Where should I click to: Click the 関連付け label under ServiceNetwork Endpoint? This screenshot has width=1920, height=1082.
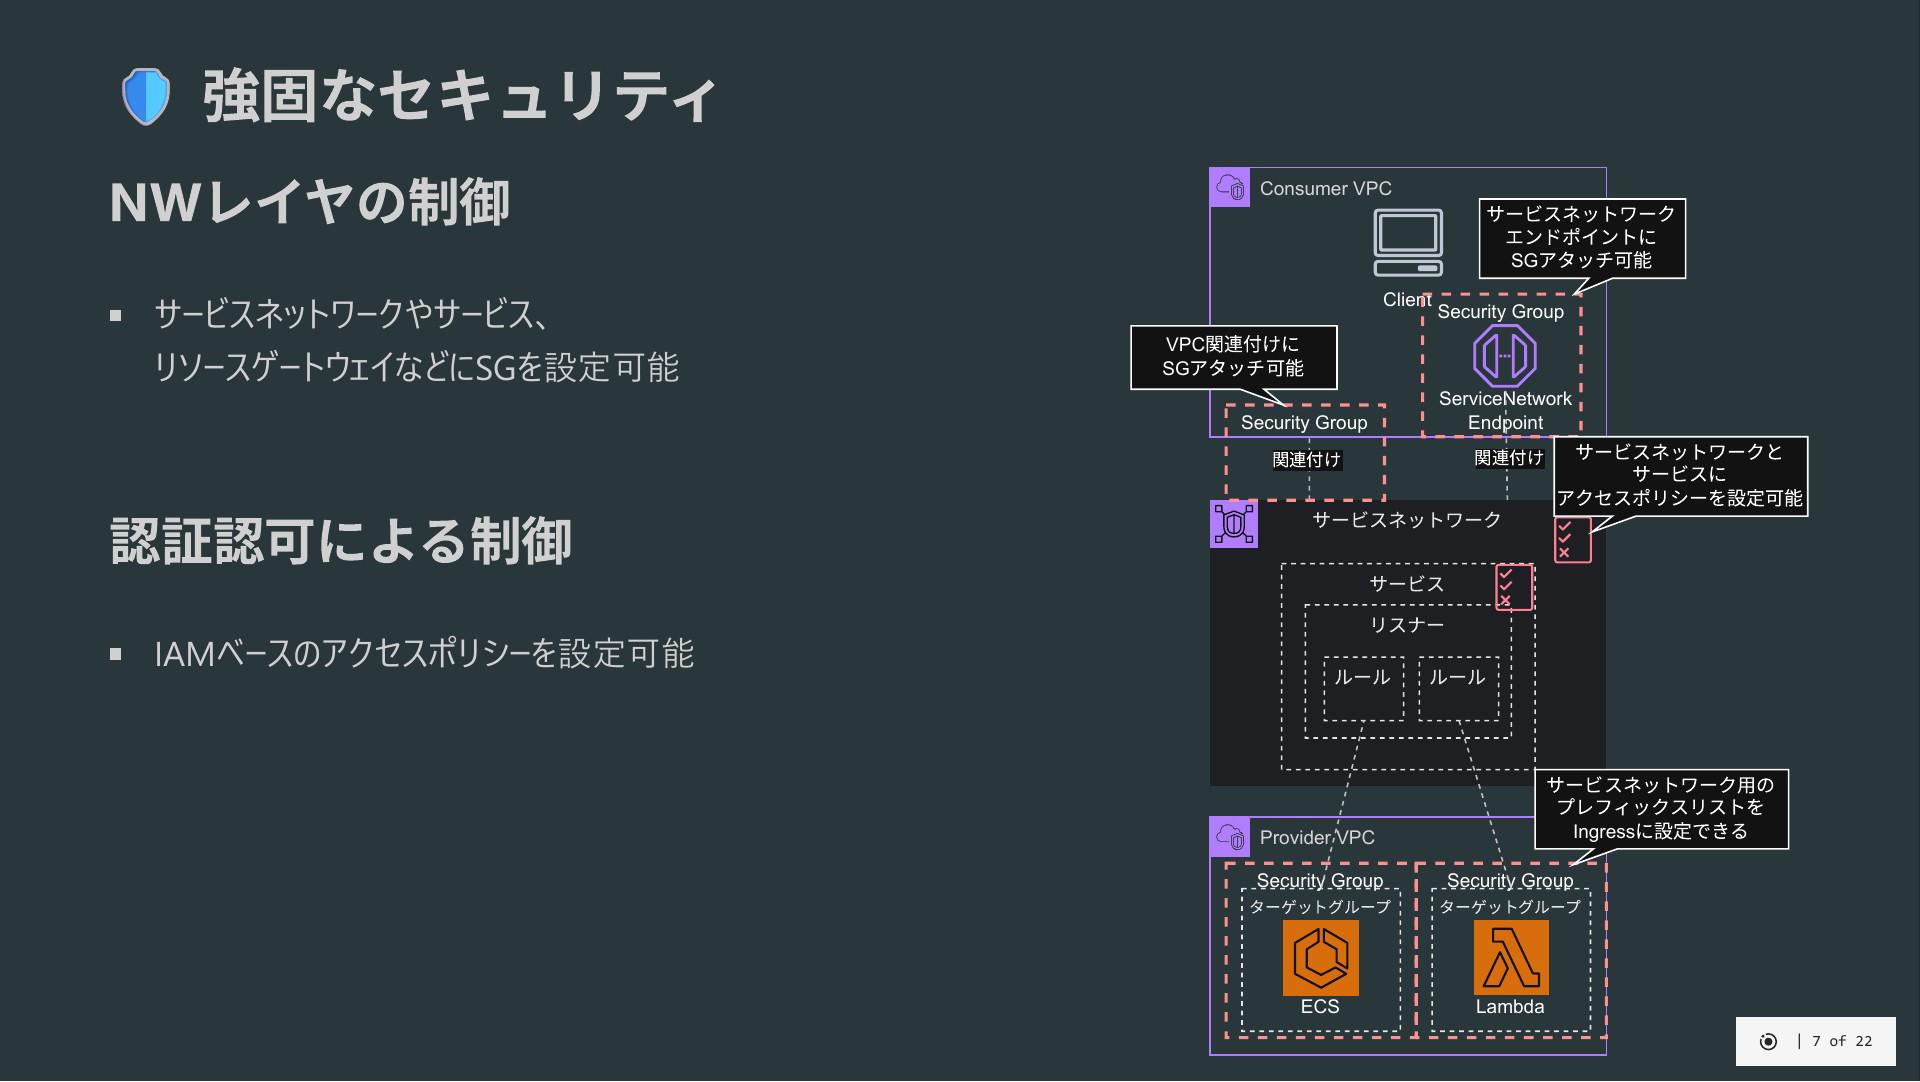coord(1509,458)
